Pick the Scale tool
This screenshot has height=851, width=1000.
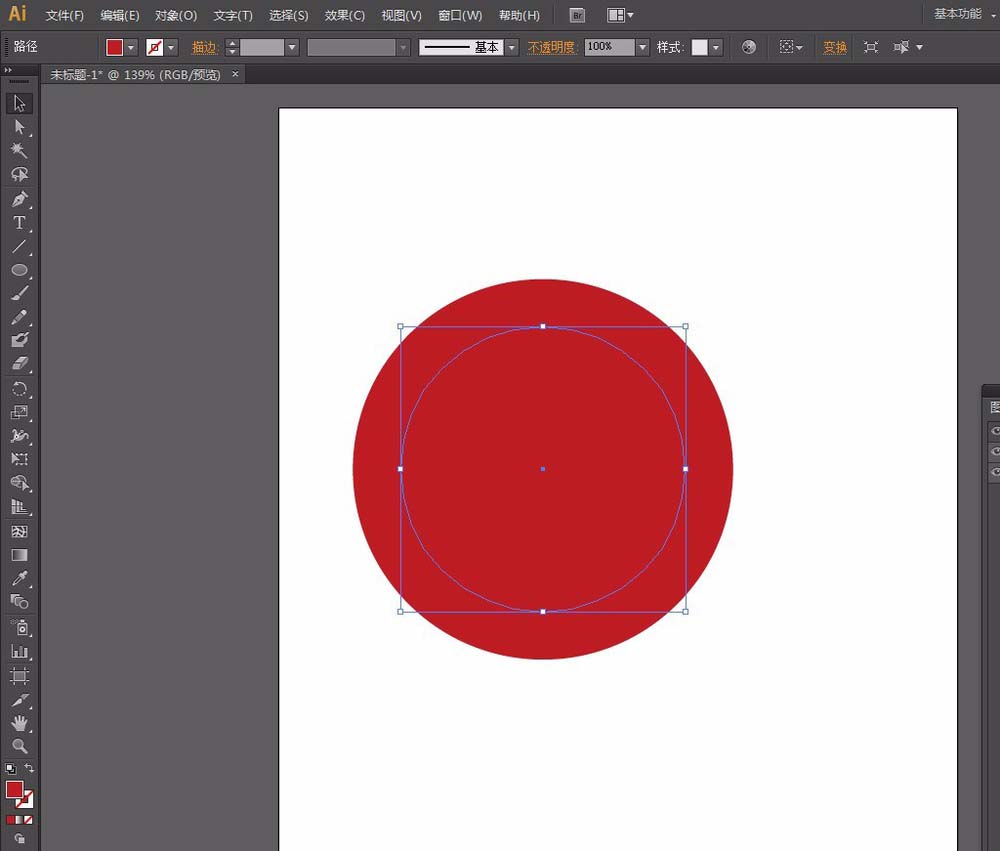pos(19,412)
